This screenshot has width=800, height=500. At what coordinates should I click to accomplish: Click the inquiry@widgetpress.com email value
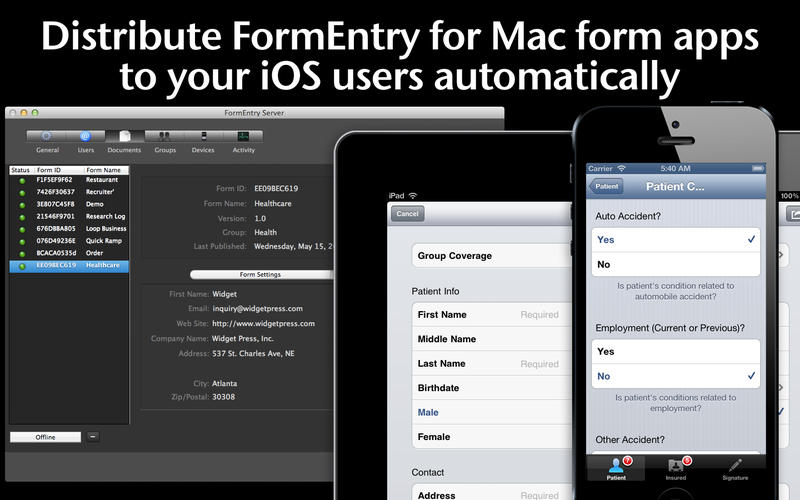258,309
